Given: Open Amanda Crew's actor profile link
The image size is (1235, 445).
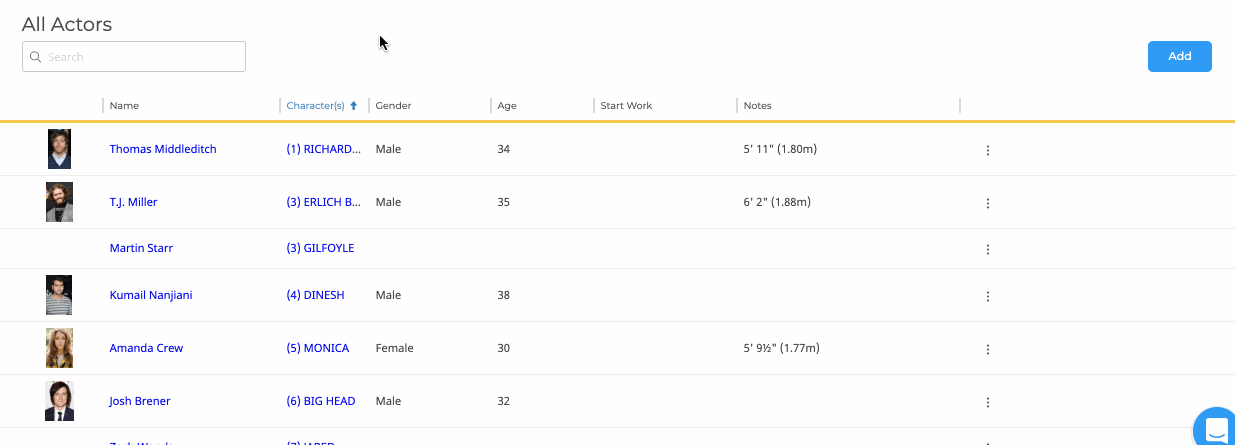Looking at the screenshot, I should (146, 348).
